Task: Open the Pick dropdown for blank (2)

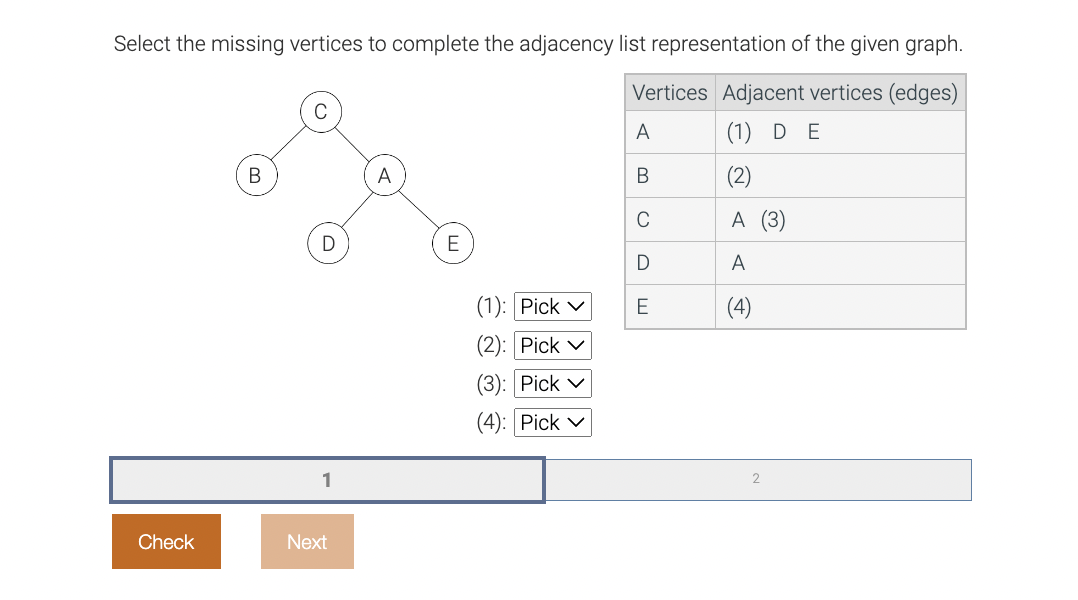Action: [x=552, y=345]
